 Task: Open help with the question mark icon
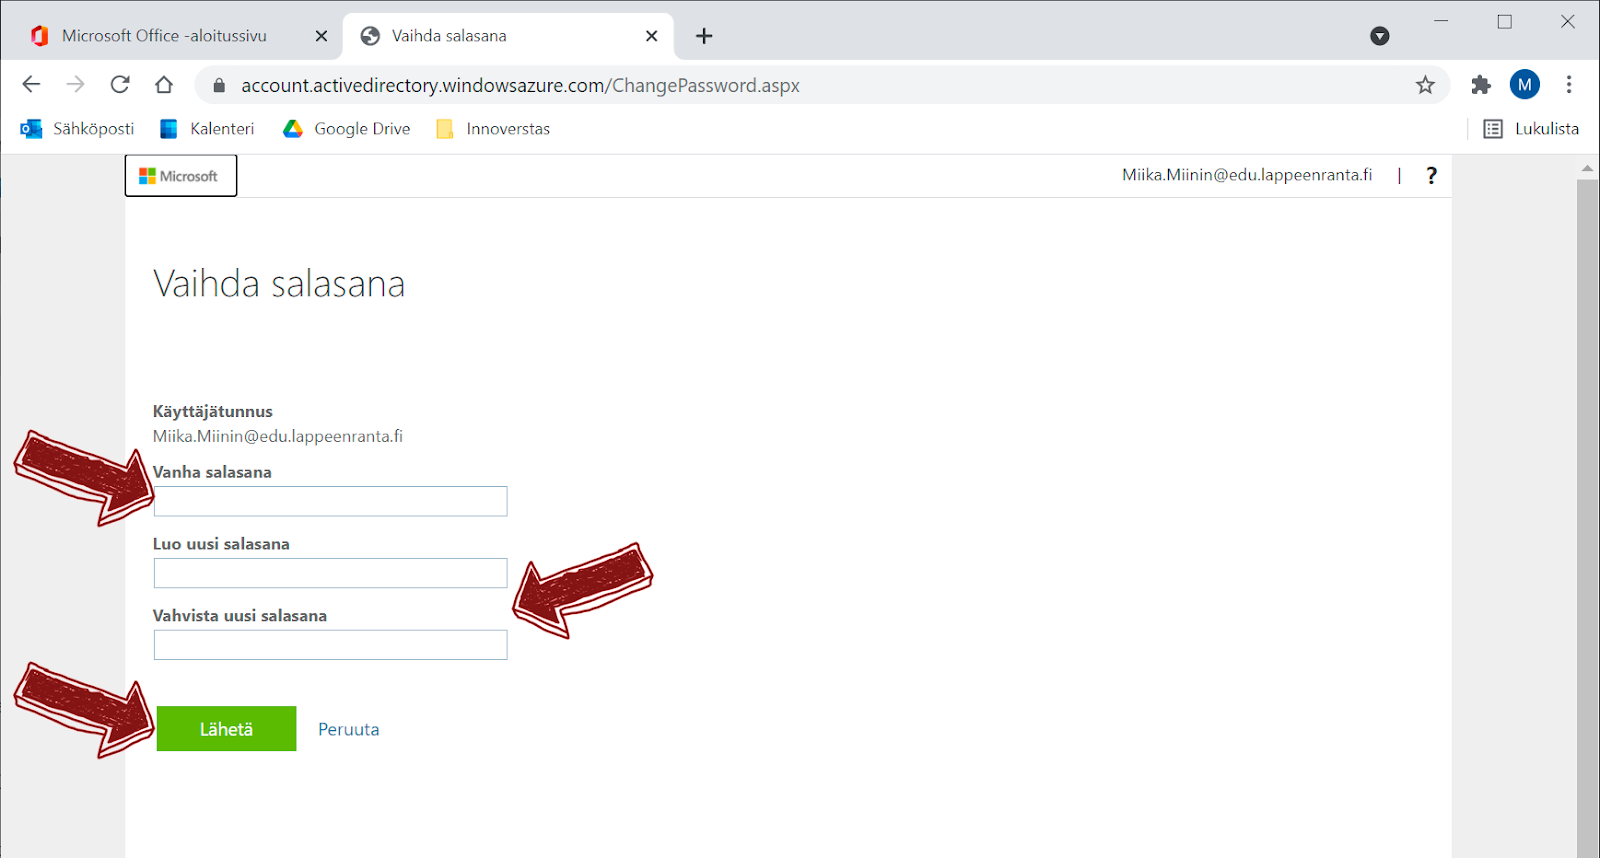[x=1431, y=176]
